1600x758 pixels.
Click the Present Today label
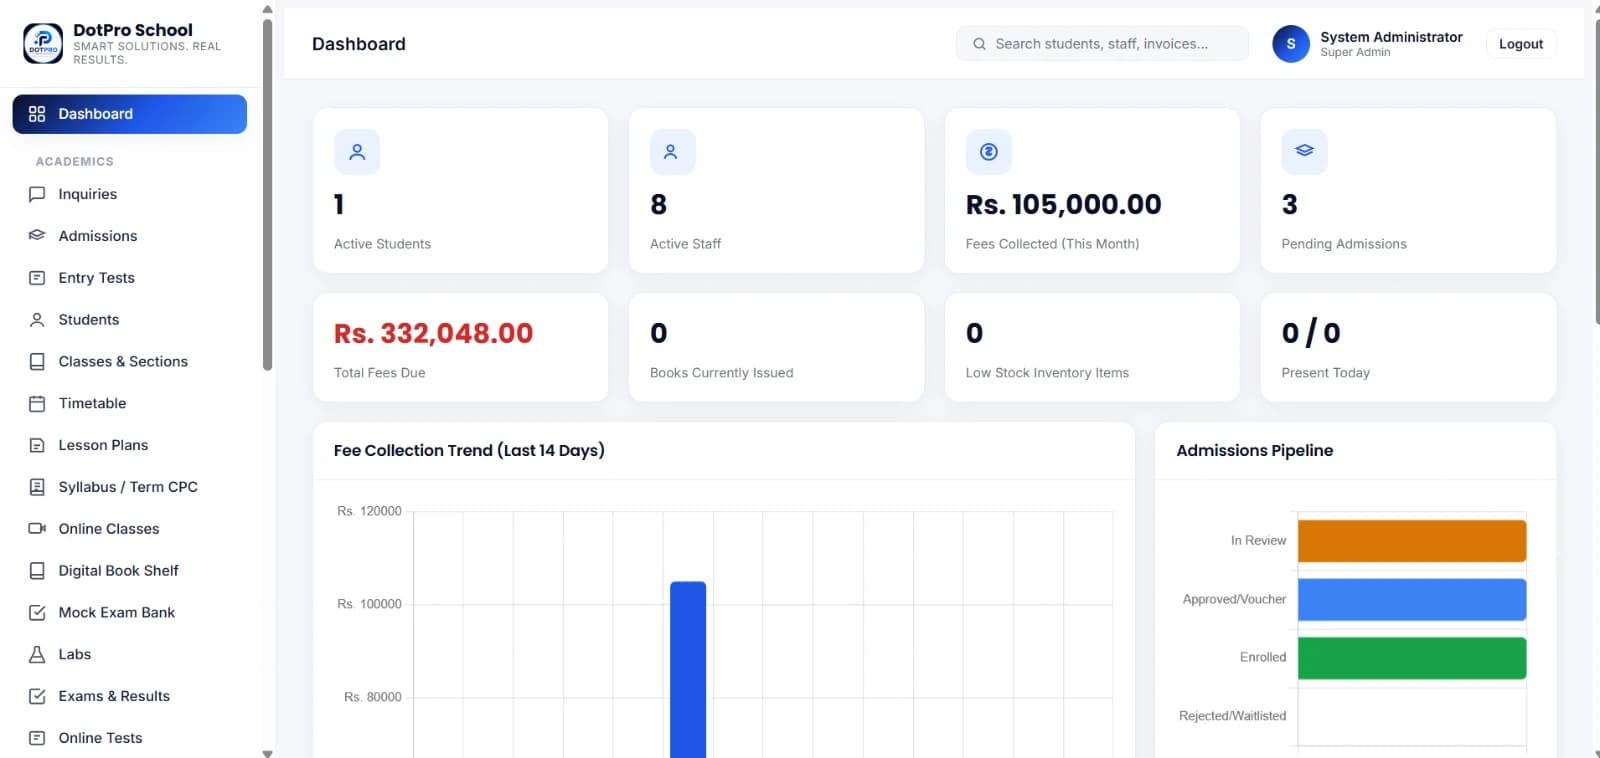tap(1325, 373)
